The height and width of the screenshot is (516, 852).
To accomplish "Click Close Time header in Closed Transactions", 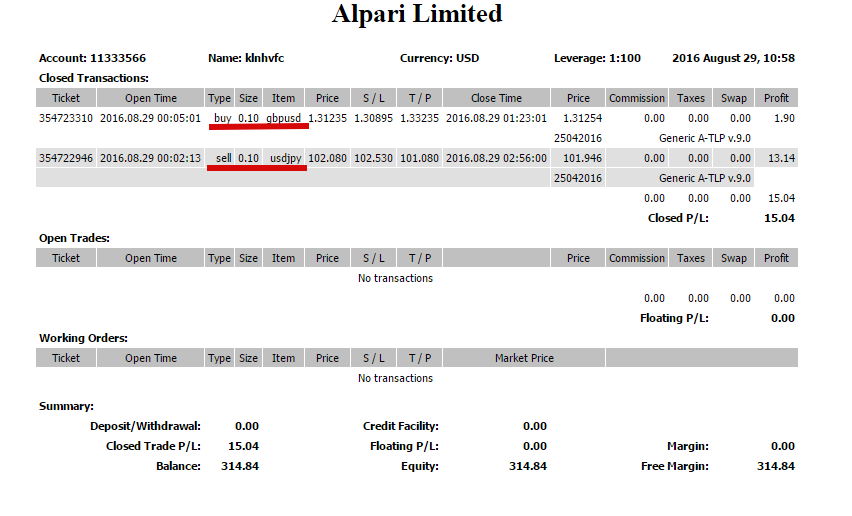I will [496, 98].
